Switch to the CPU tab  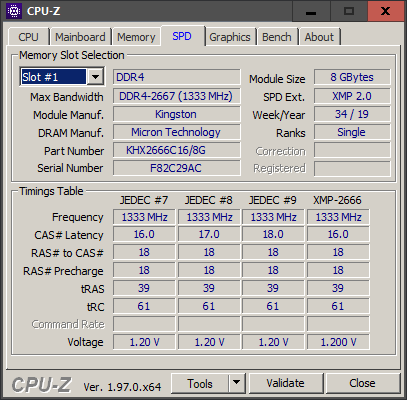28,37
